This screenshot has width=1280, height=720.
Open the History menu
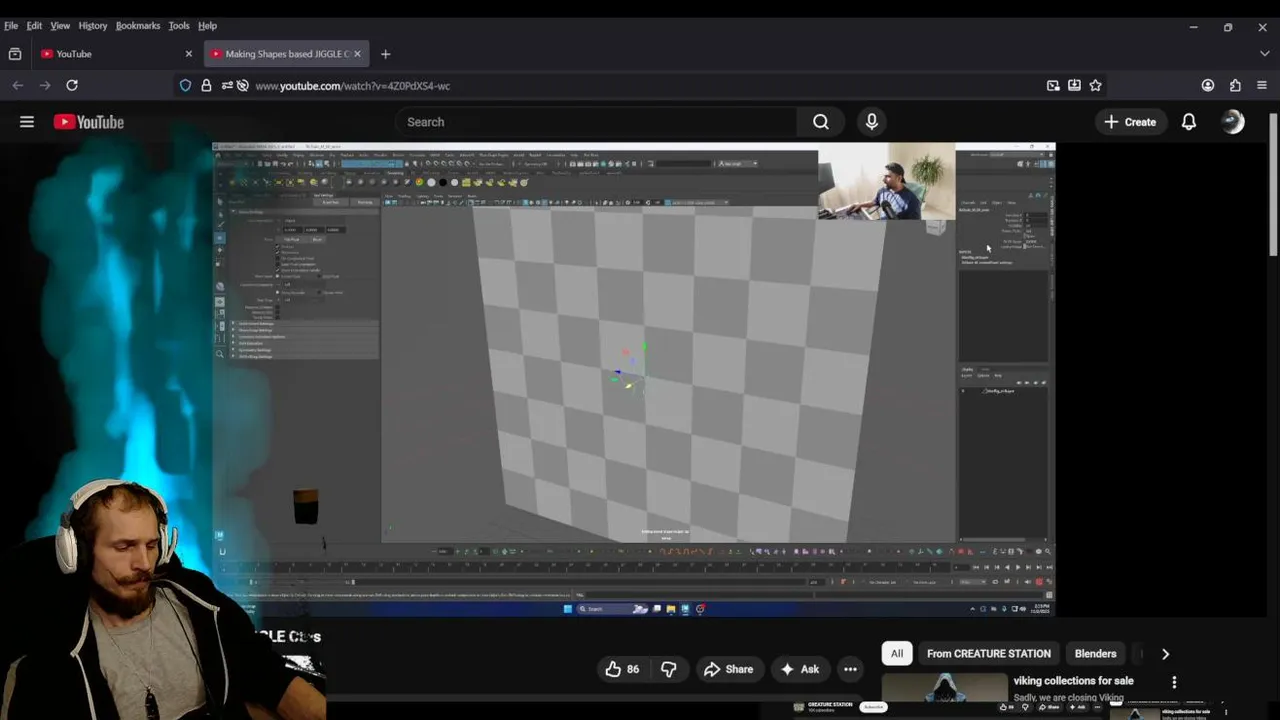coord(93,26)
